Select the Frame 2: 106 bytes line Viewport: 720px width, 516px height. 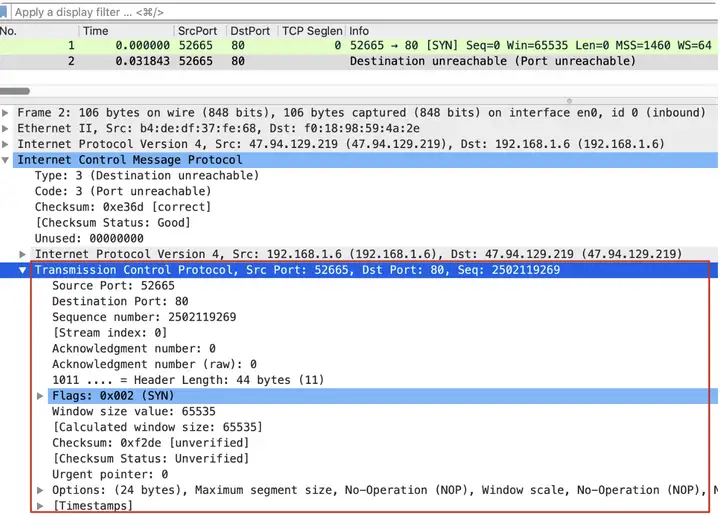[x=361, y=112]
